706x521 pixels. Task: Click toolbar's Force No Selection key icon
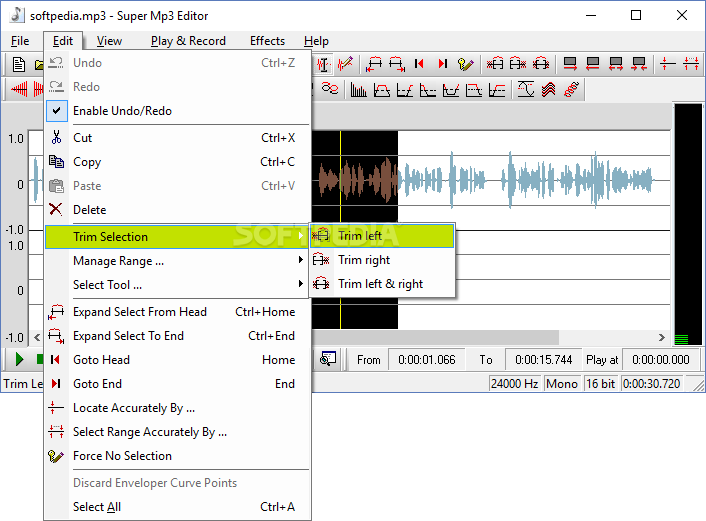pyautogui.click(x=465, y=64)
